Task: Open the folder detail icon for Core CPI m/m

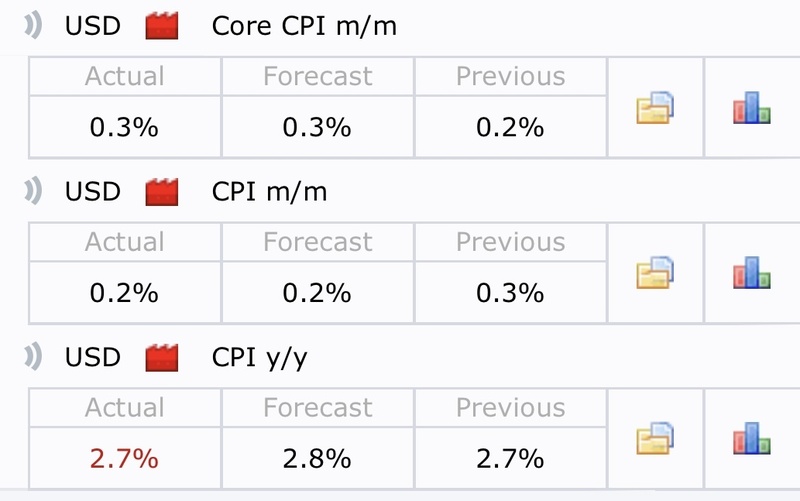Action: pyautogui.click(x=655, y=107)
